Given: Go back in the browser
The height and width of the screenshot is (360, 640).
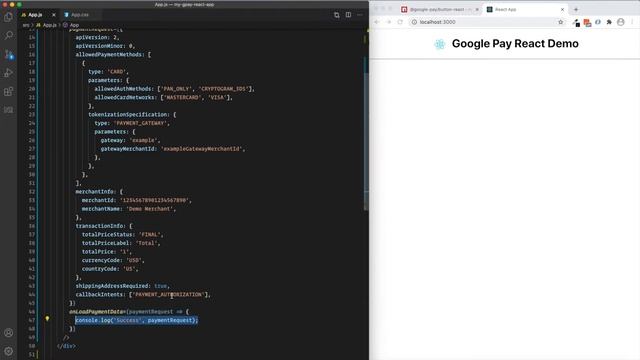Looking at the screenshot, I should coord(377,22).
